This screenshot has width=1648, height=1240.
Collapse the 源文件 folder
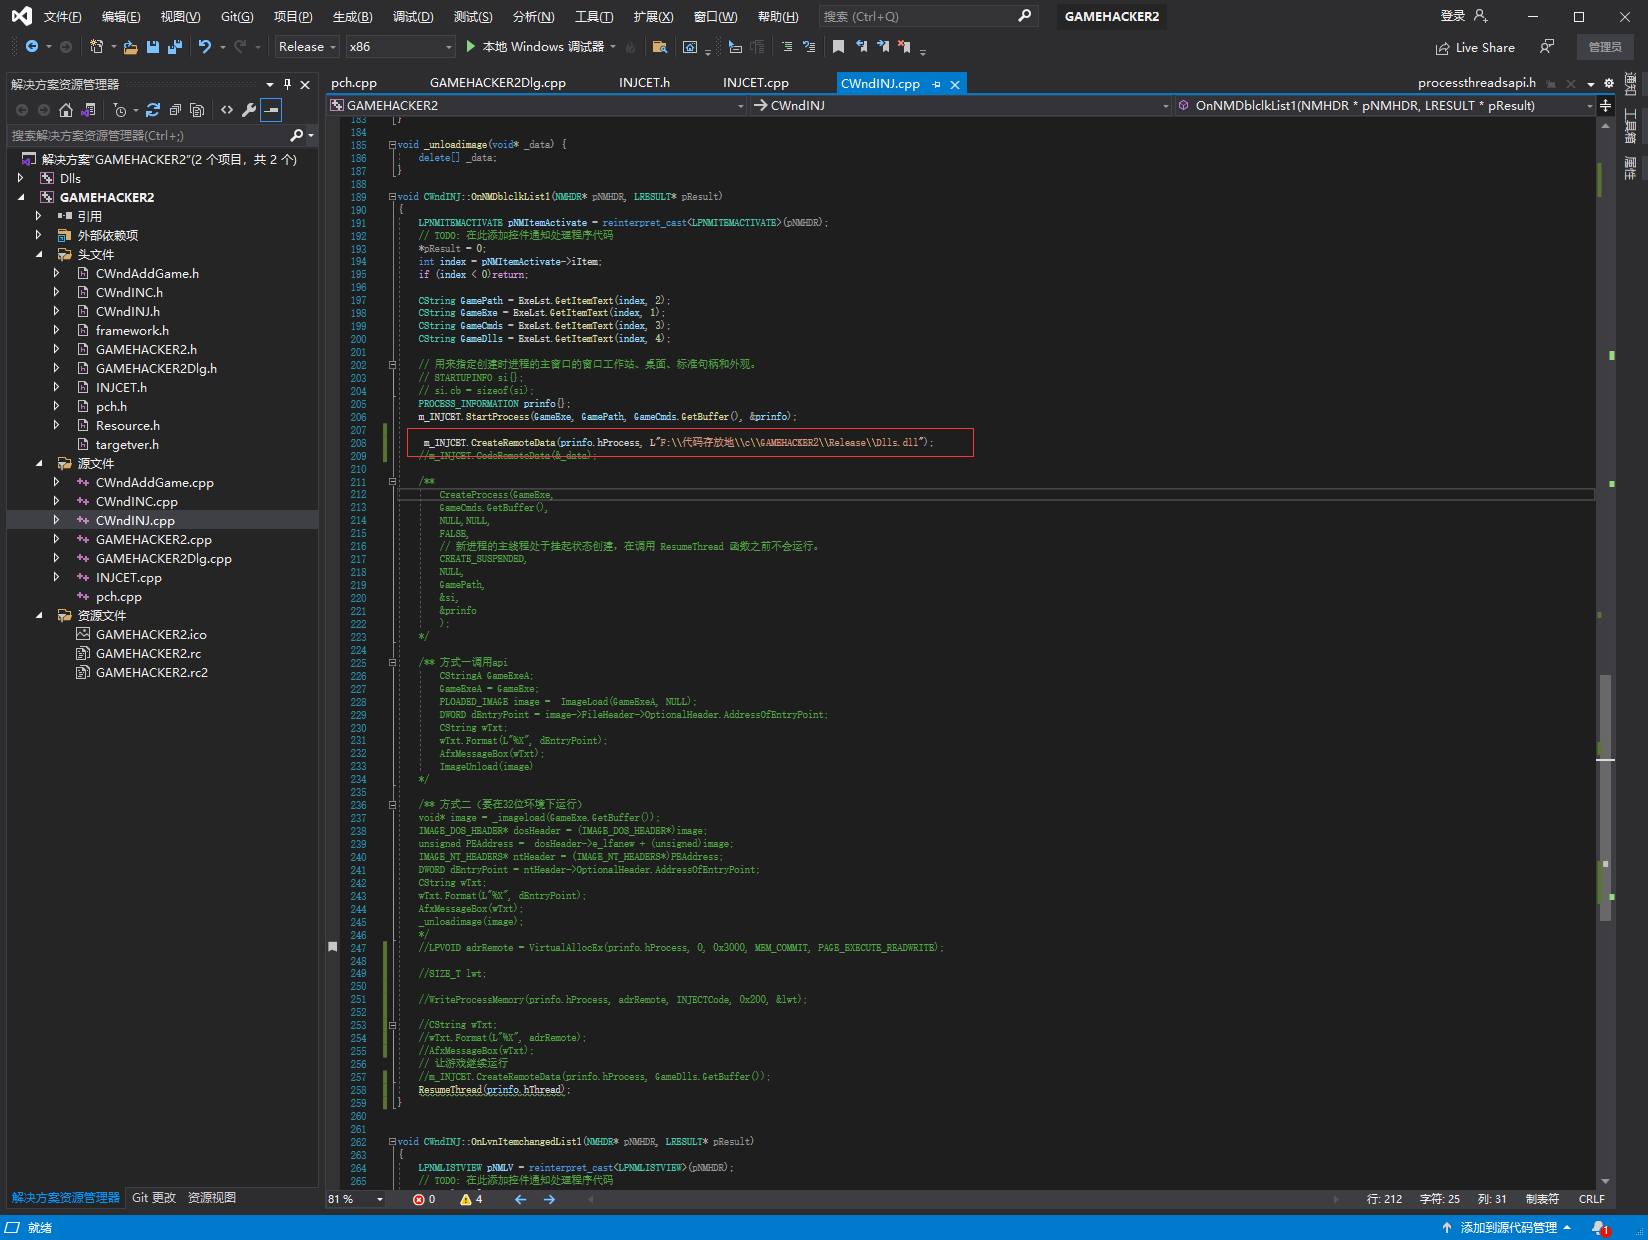[x=39, y=463]
